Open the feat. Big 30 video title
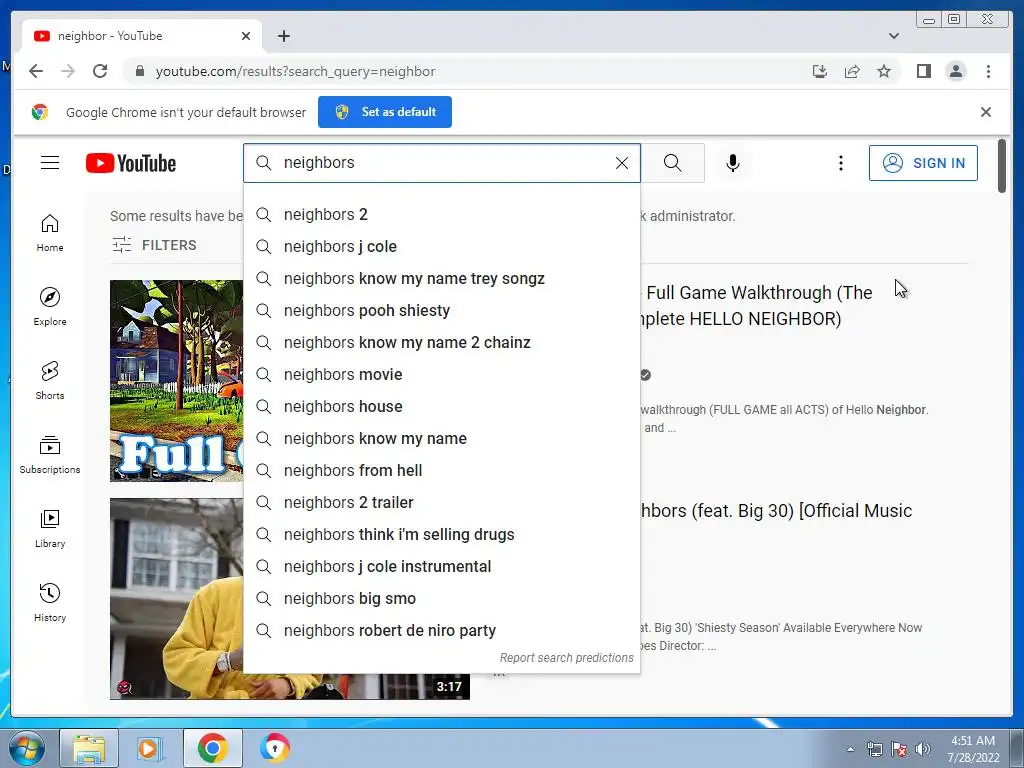The width and height of the screenshot is (1024, 768). tap(776, 511)
